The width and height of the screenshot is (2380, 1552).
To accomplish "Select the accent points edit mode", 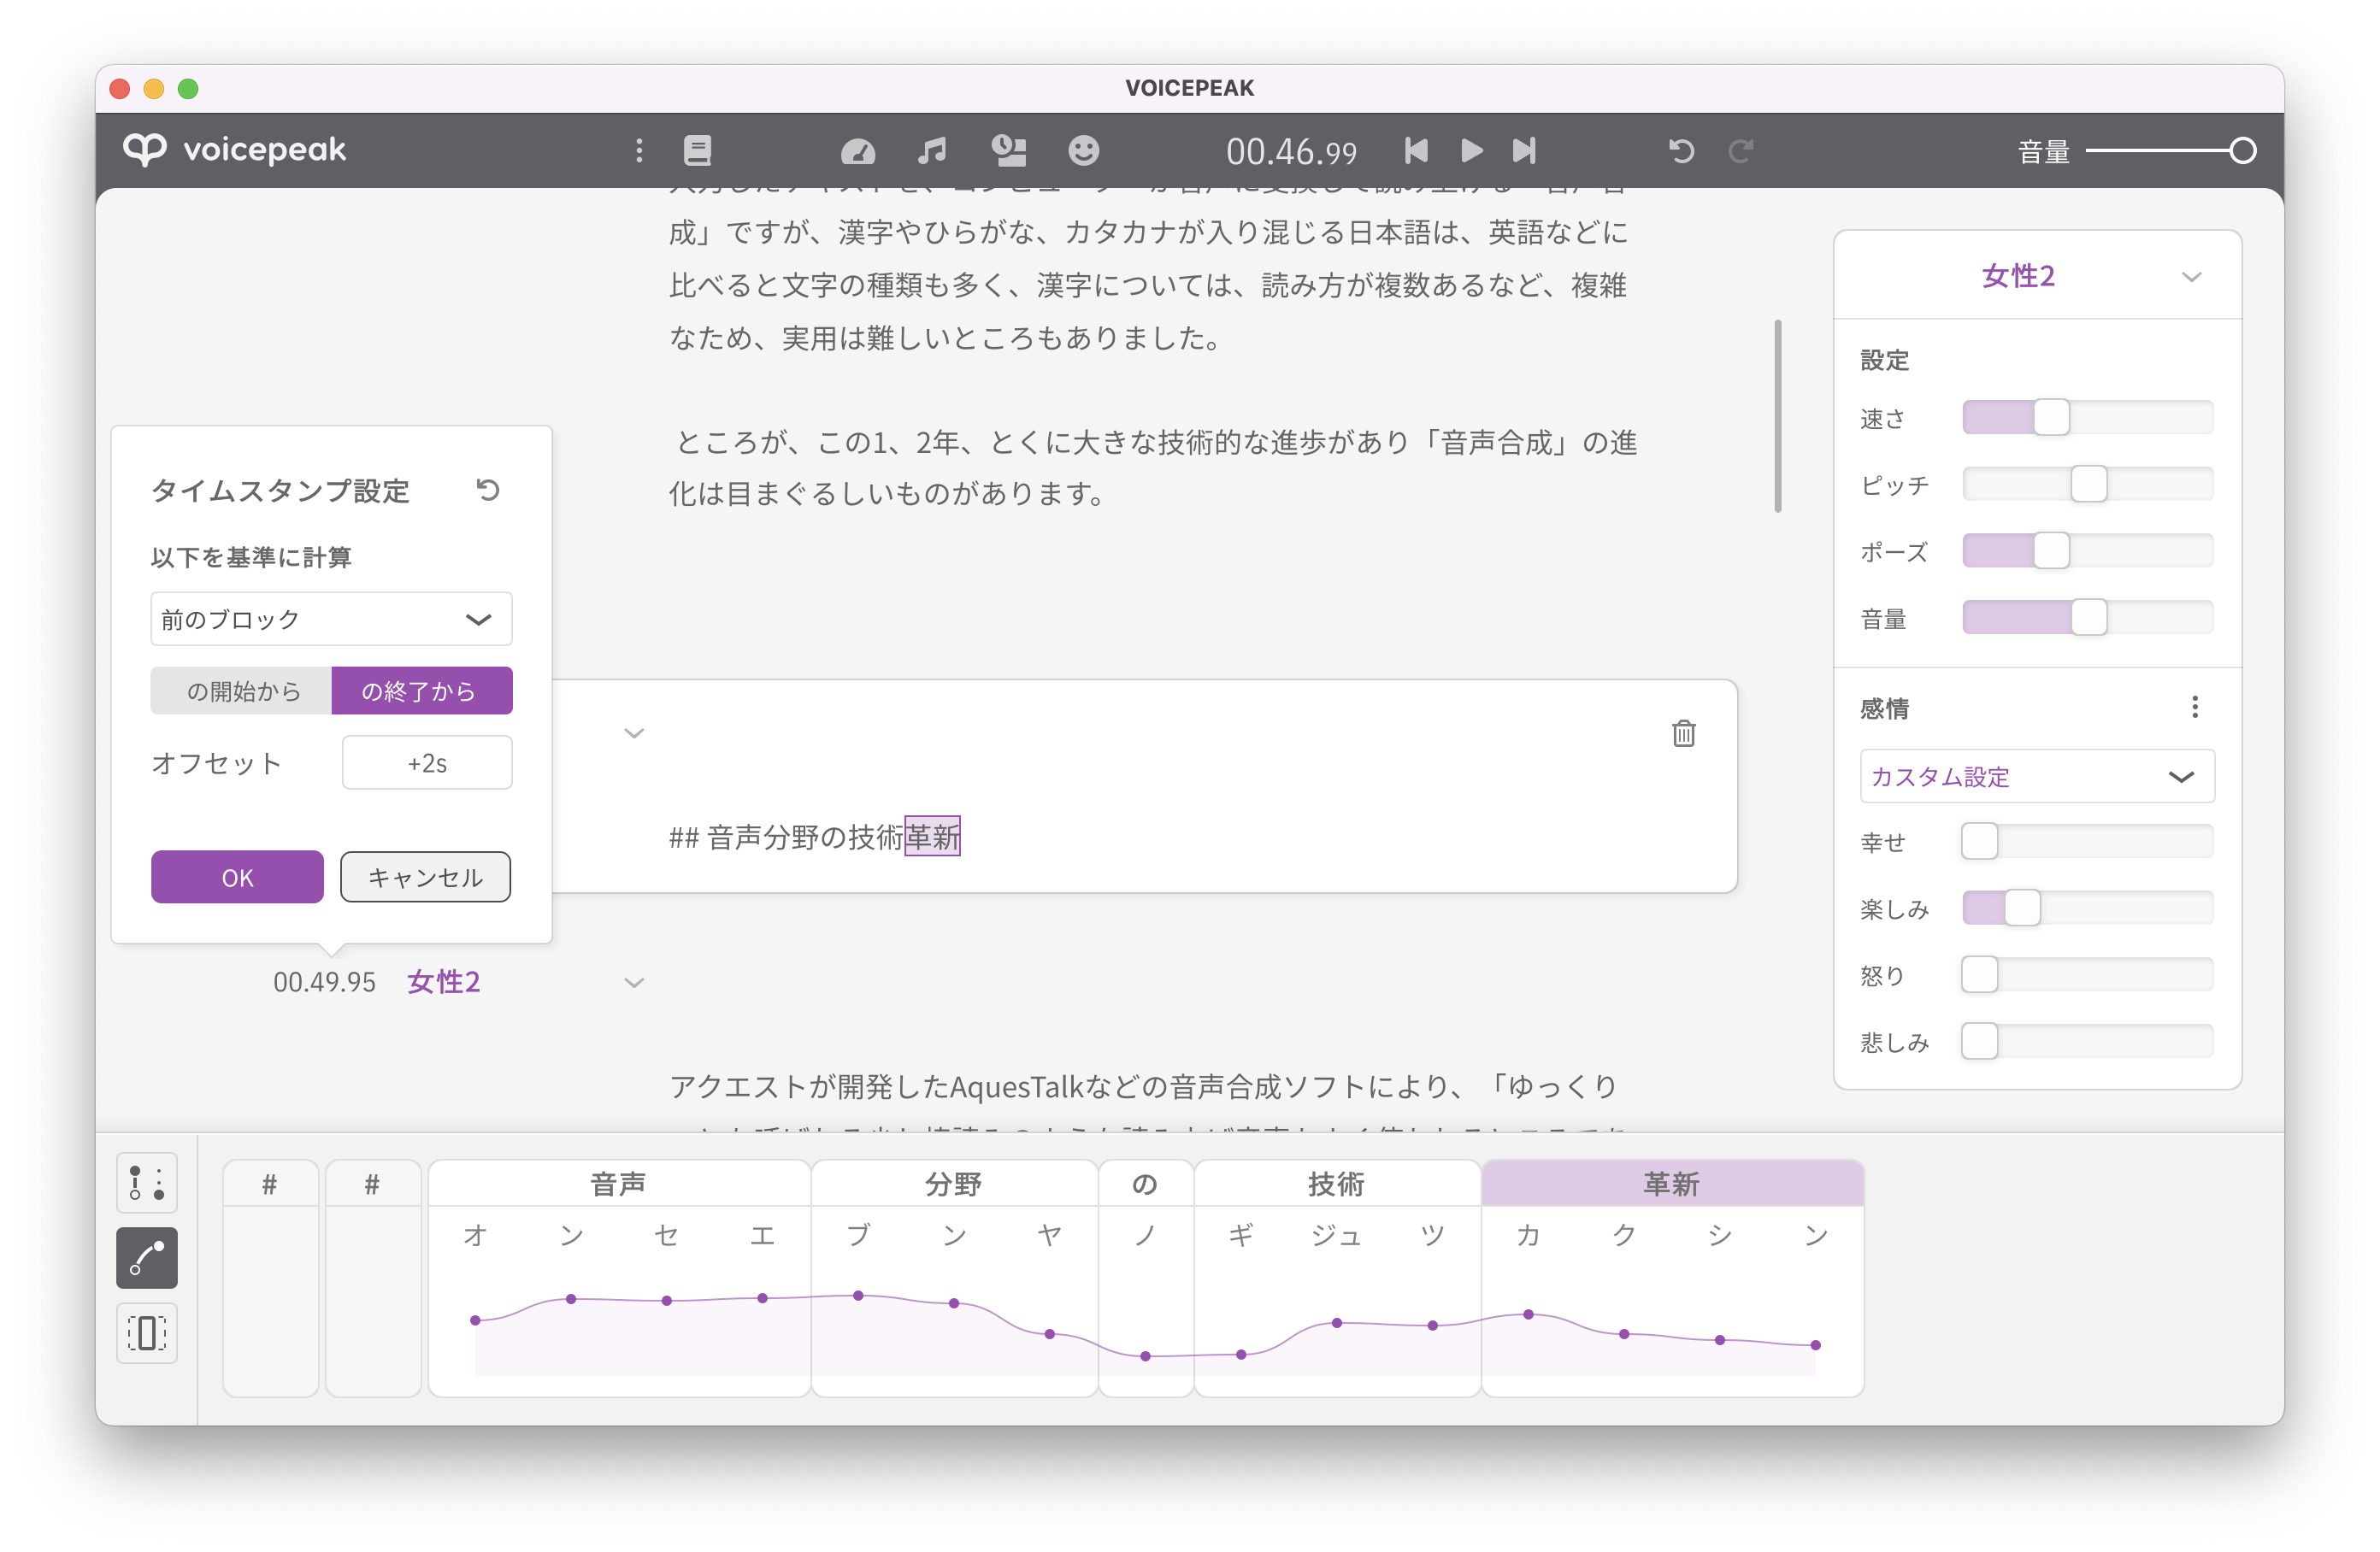I will (147, 1182).
